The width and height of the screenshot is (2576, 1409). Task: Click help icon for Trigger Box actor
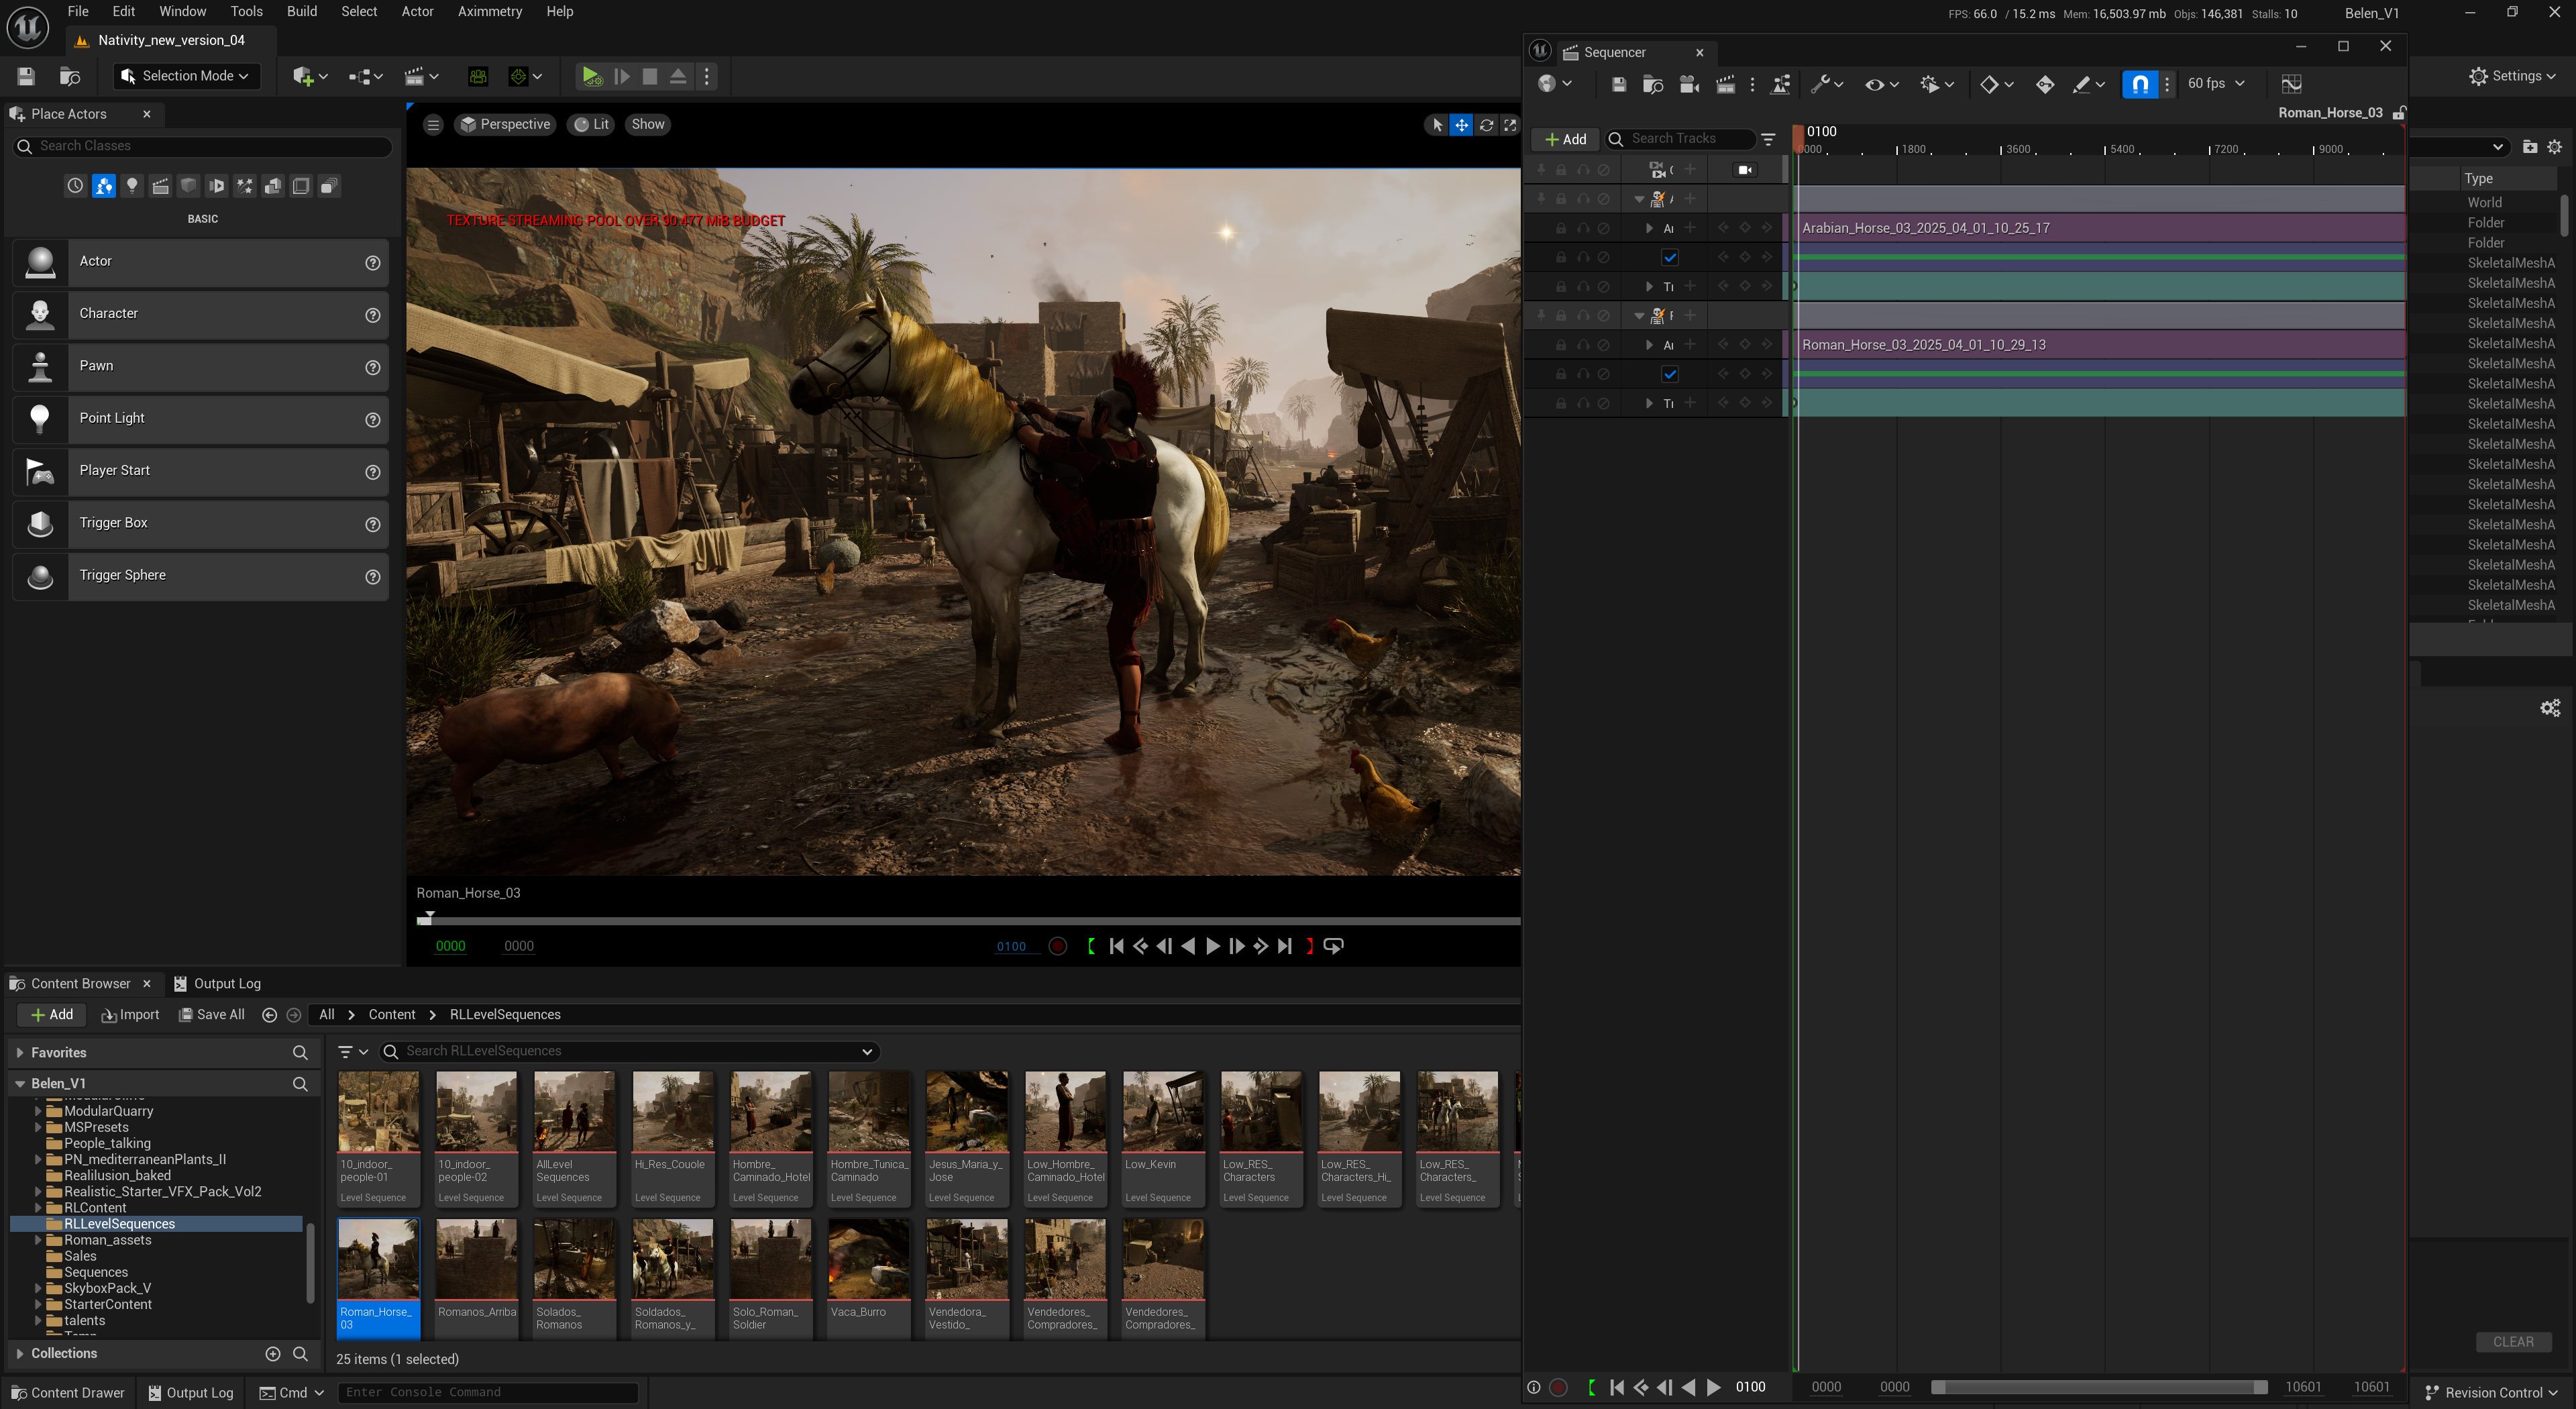tap(373, 525)
